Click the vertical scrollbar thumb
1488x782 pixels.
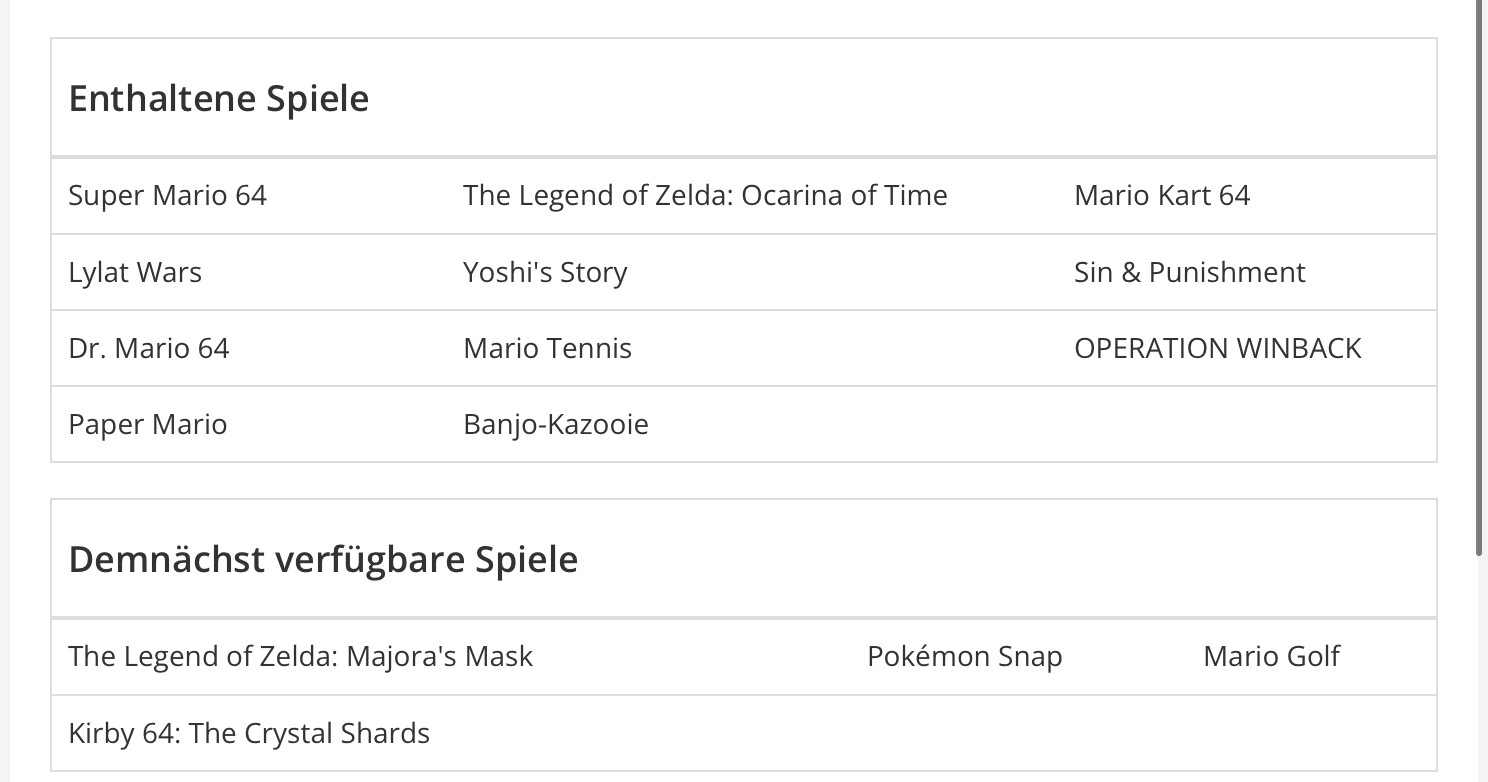coord(1480,275)
